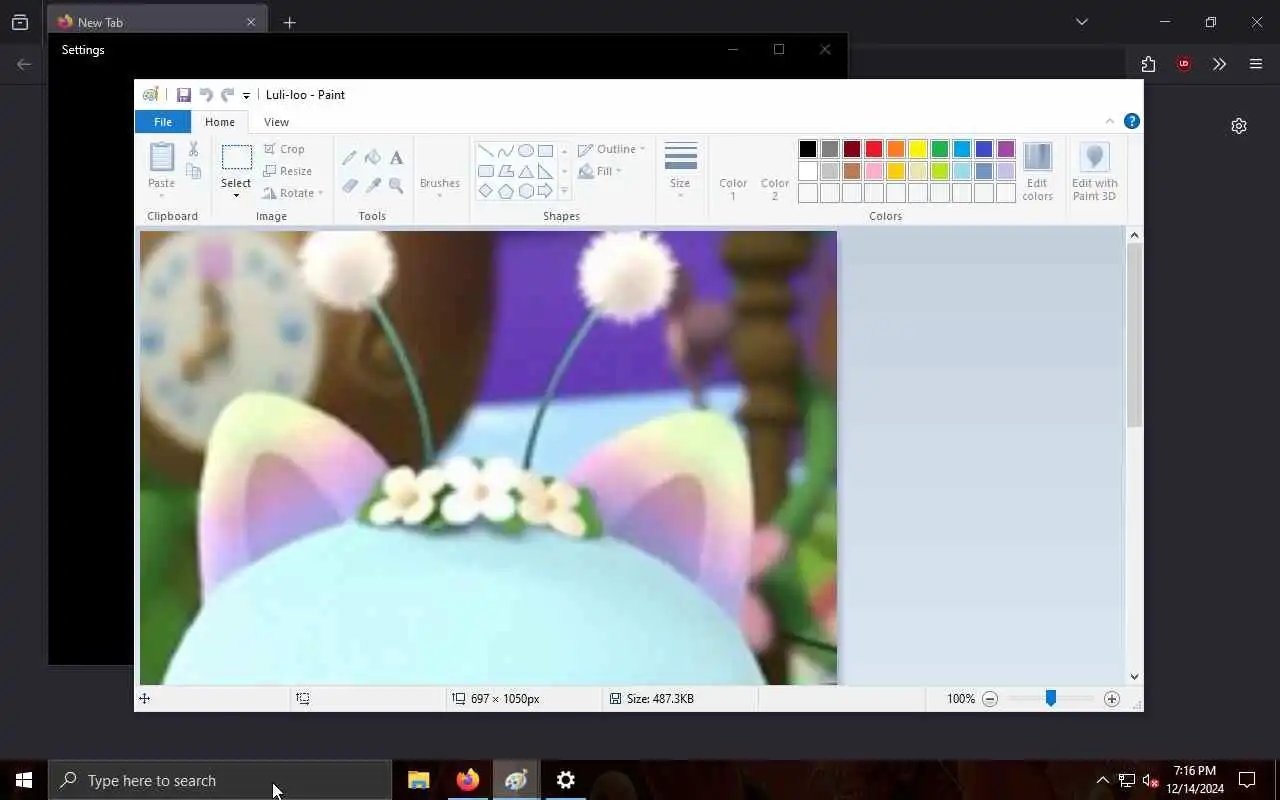The width and height of the screenshot is (1280, 800).
Task: Pick the yellow color swatch
Action: tap(918, 149)
